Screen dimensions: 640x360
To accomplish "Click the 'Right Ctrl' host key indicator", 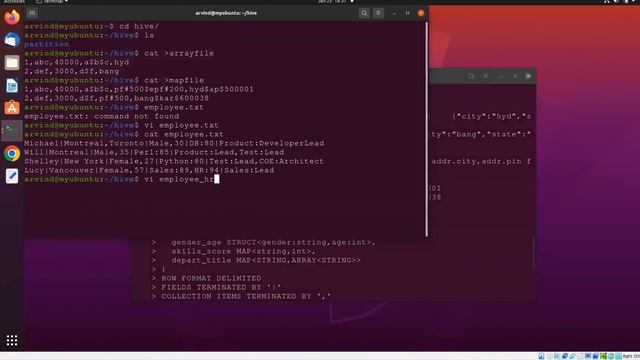I will (x=631, y=356).
